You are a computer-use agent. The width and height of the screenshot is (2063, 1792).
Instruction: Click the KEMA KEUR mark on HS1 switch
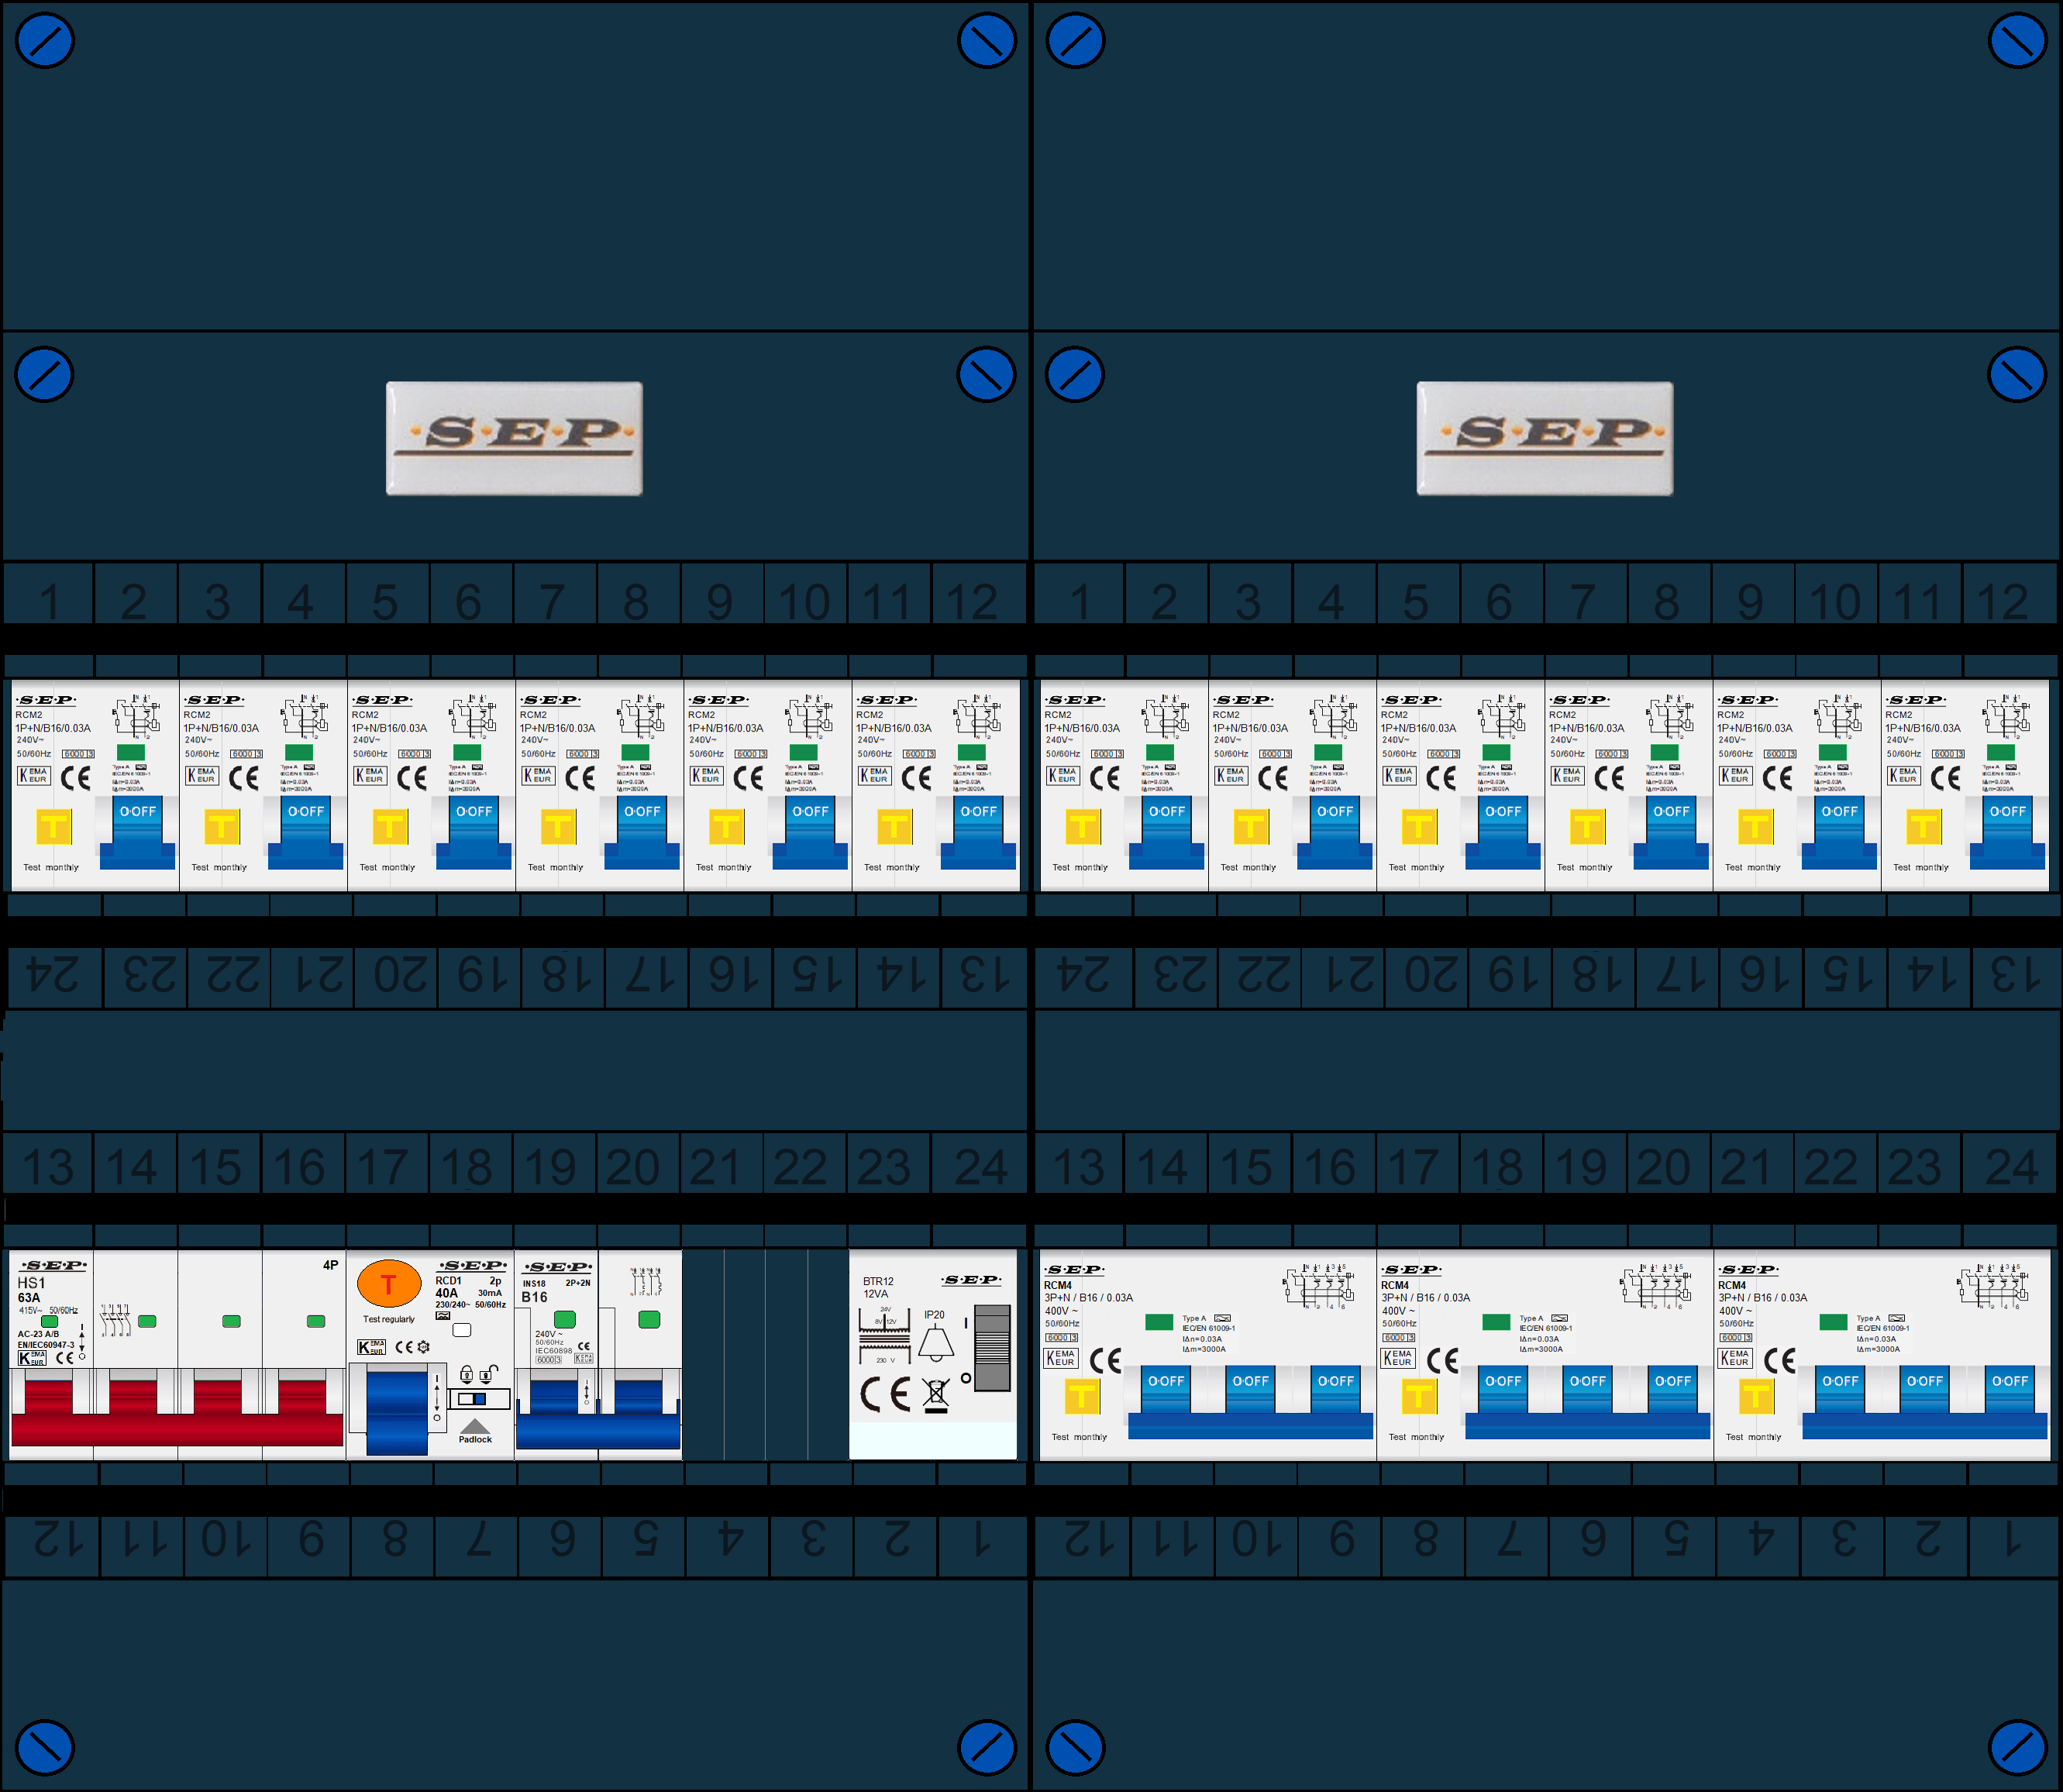tap(32, 1357)
